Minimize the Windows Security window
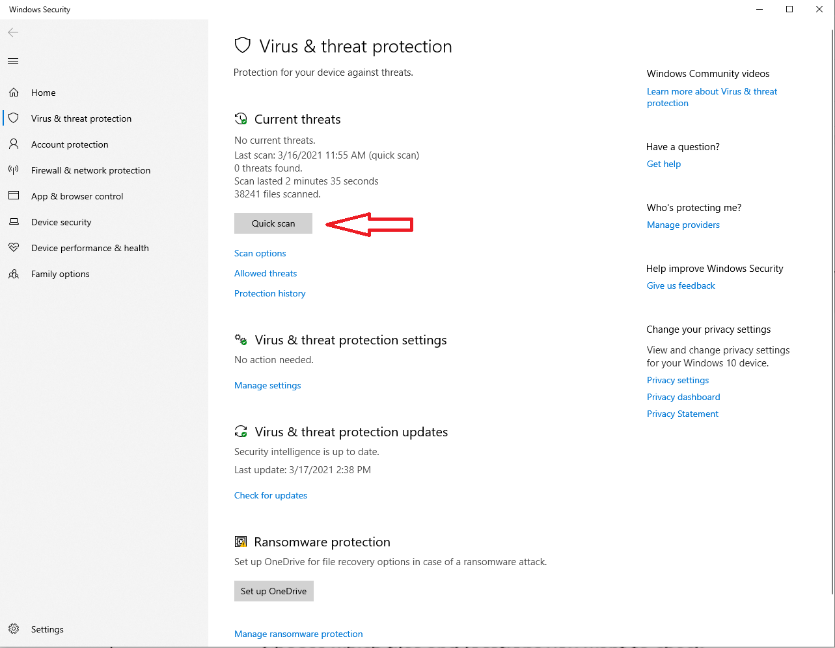Viewport: 835px width, 648px height. pyautogui.click(x=759, y=9)
